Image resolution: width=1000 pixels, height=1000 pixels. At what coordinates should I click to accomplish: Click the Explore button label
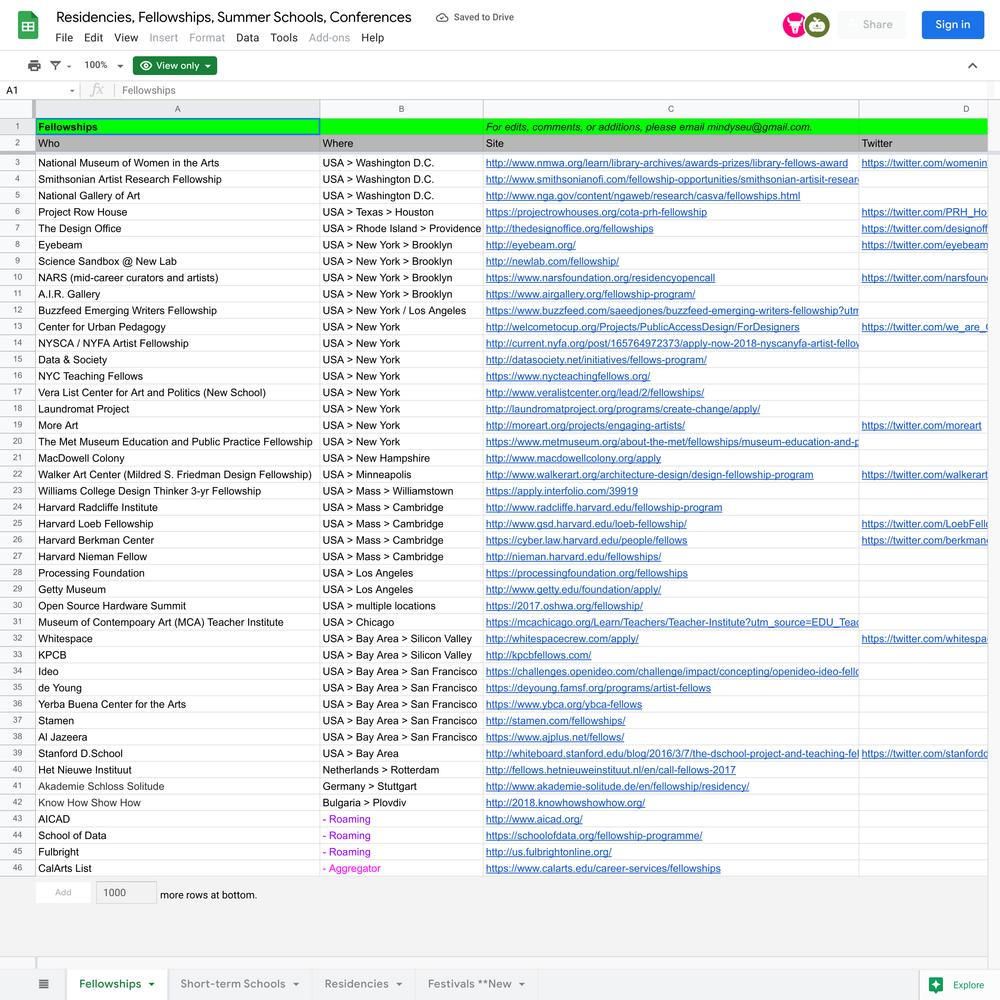click(x=968, y=985)
